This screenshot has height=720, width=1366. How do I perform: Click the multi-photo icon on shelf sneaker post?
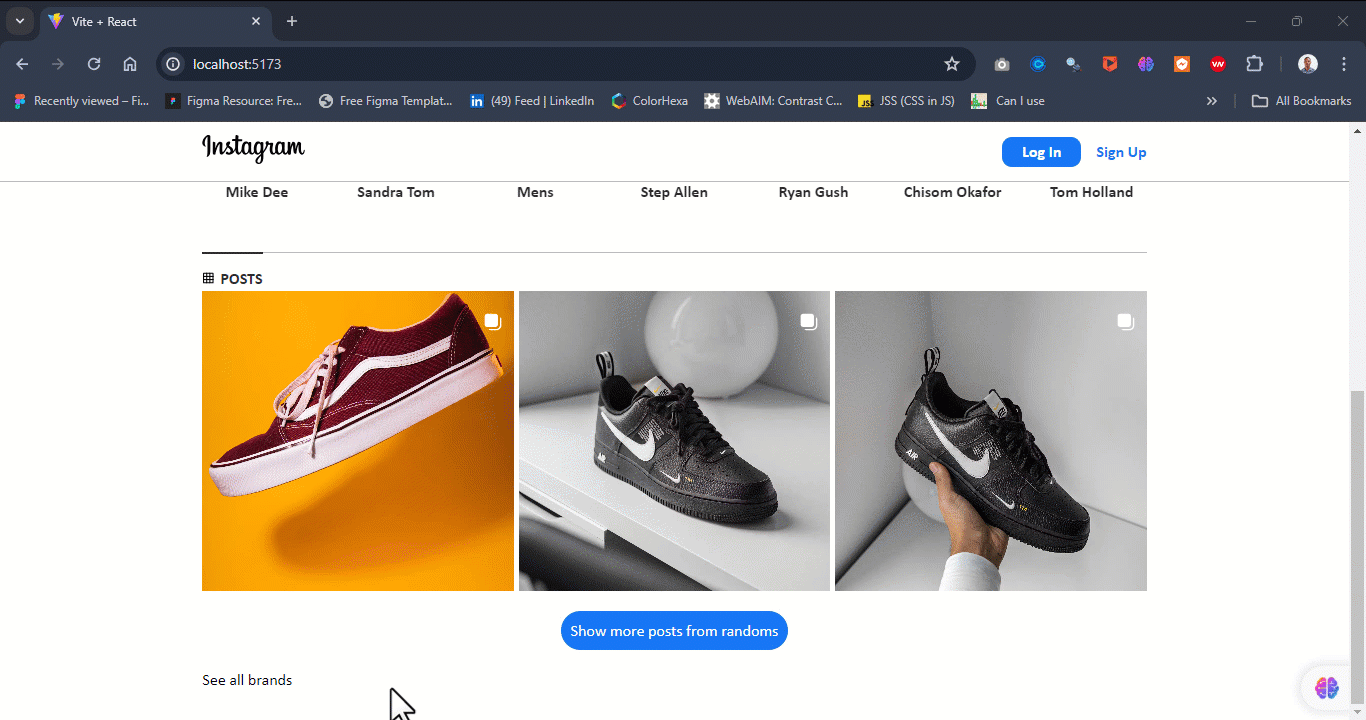tap(808, 321)
